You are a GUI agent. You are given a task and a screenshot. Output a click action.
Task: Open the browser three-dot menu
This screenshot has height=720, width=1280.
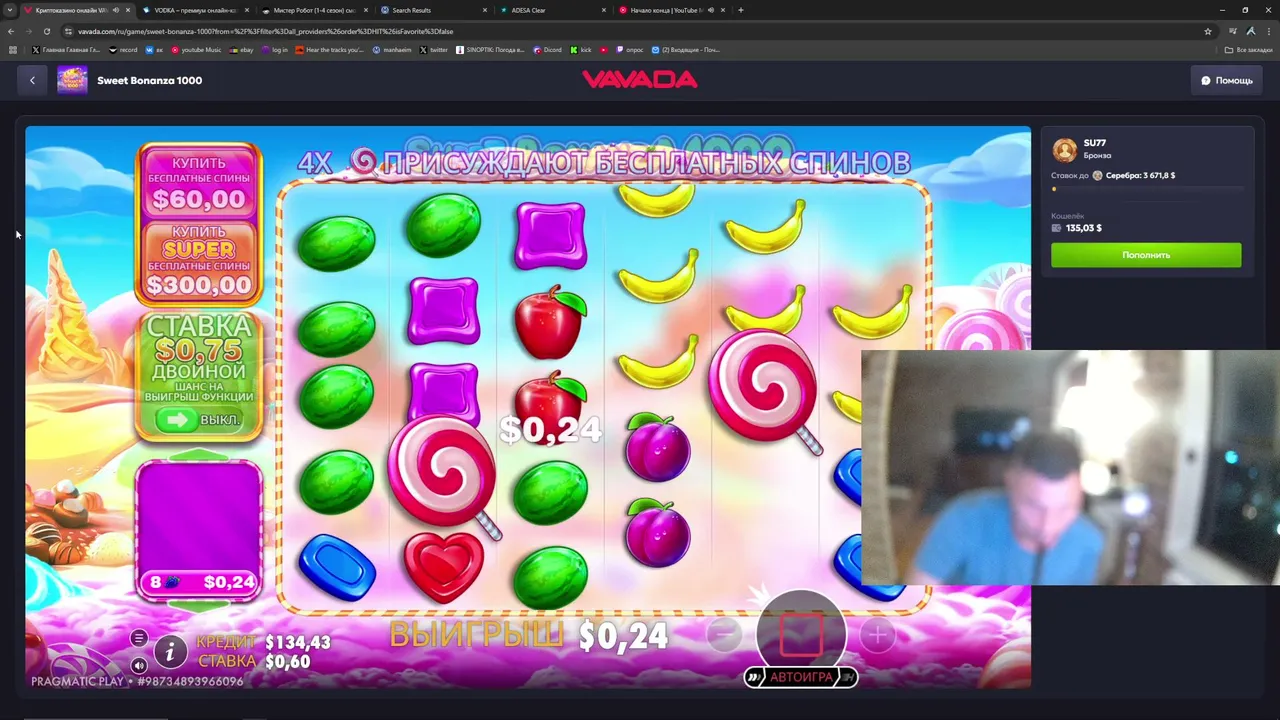point(1268,31)
